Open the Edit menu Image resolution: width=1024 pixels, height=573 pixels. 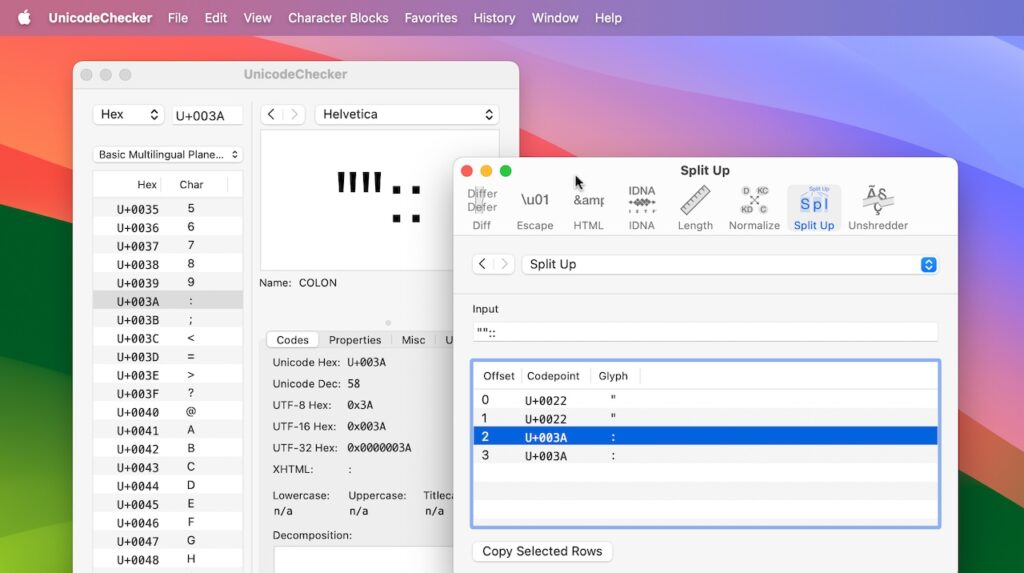tap(216, 18)
